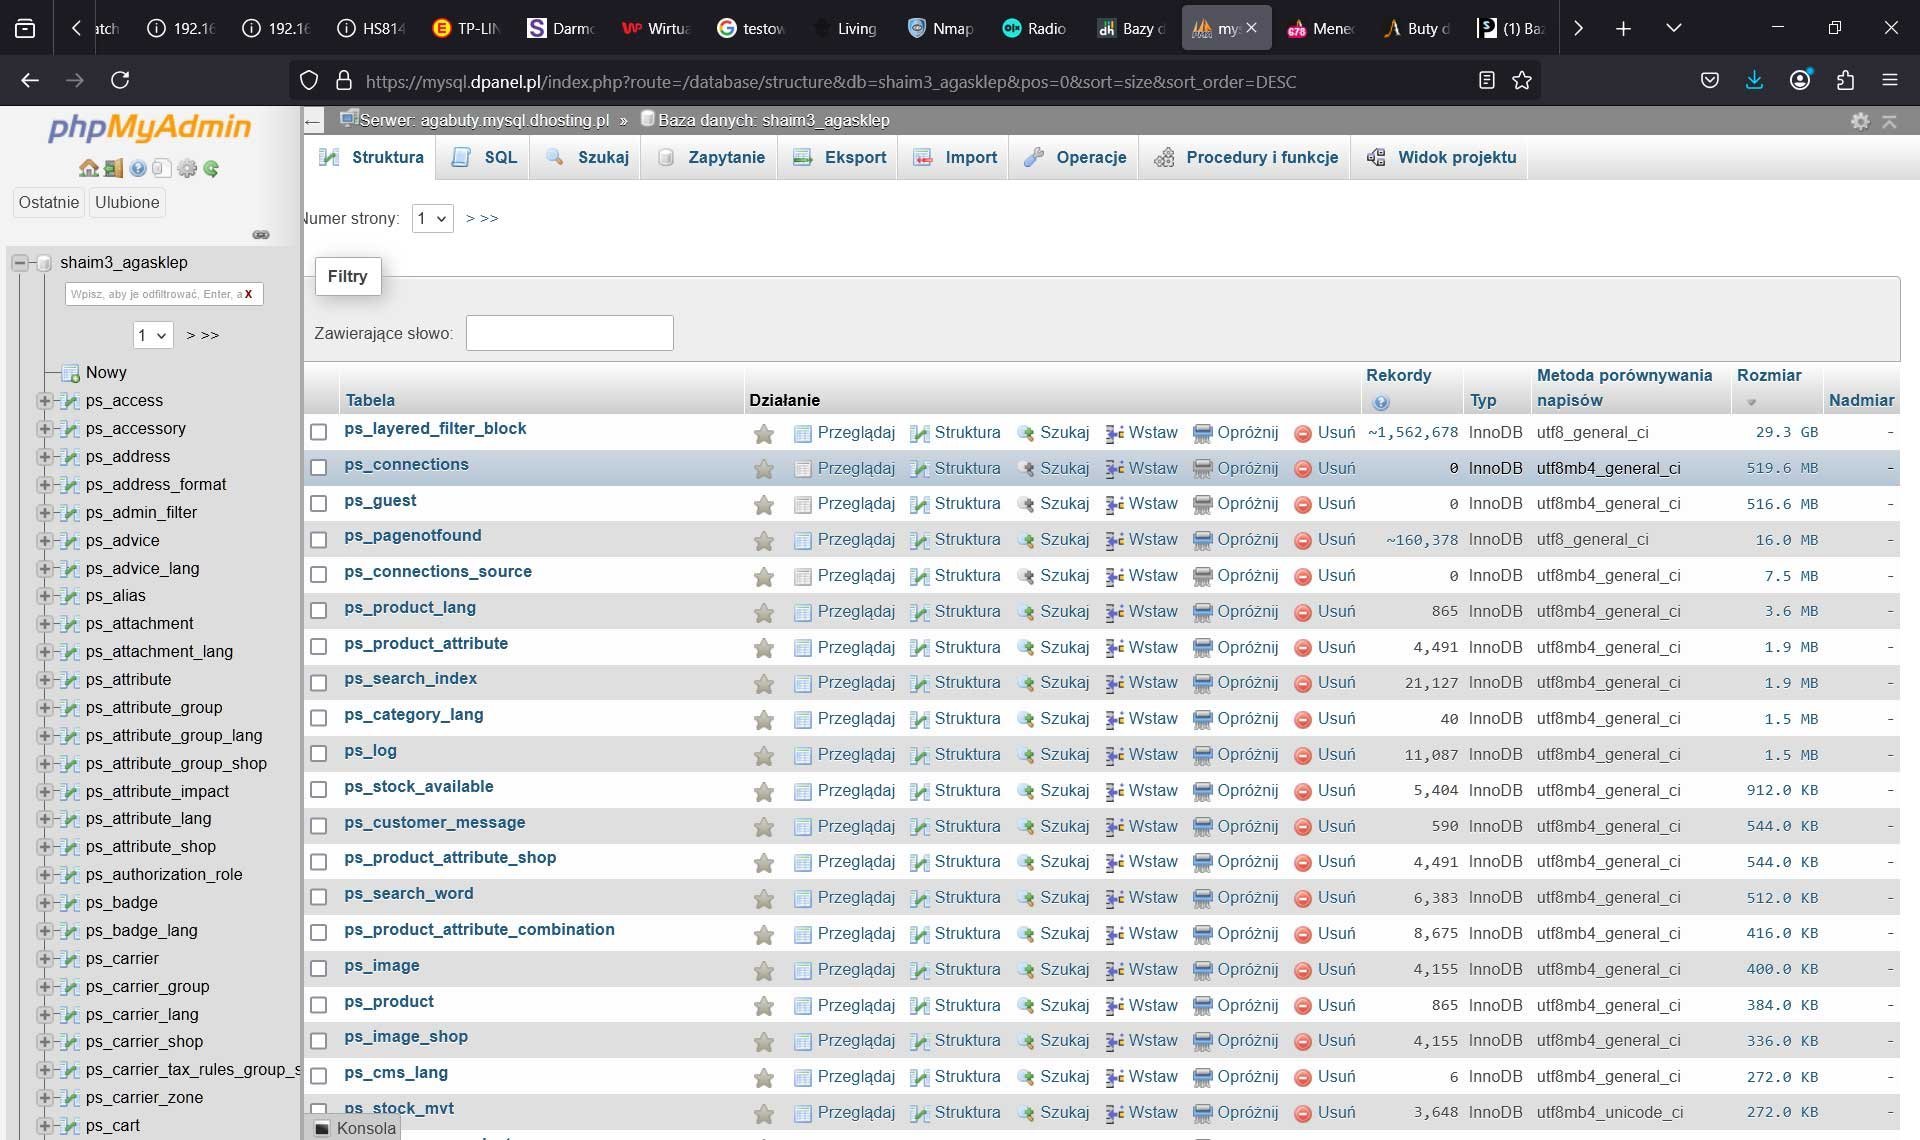Star the ps_connections table as favorite

coord(764,469)
